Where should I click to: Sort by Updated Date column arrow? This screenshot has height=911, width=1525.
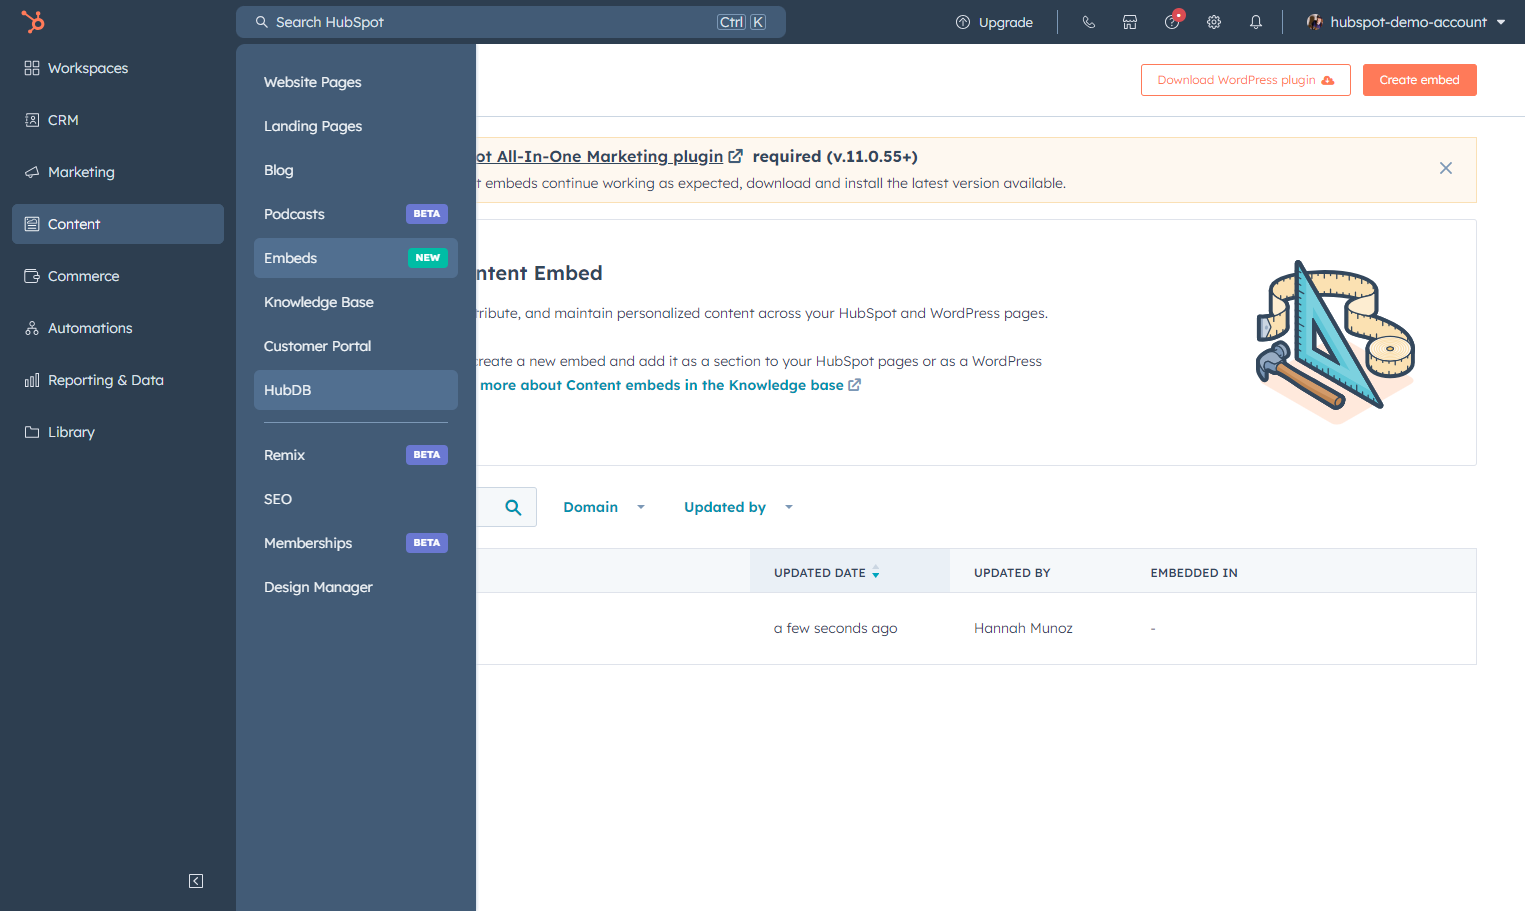coord(875,573)
